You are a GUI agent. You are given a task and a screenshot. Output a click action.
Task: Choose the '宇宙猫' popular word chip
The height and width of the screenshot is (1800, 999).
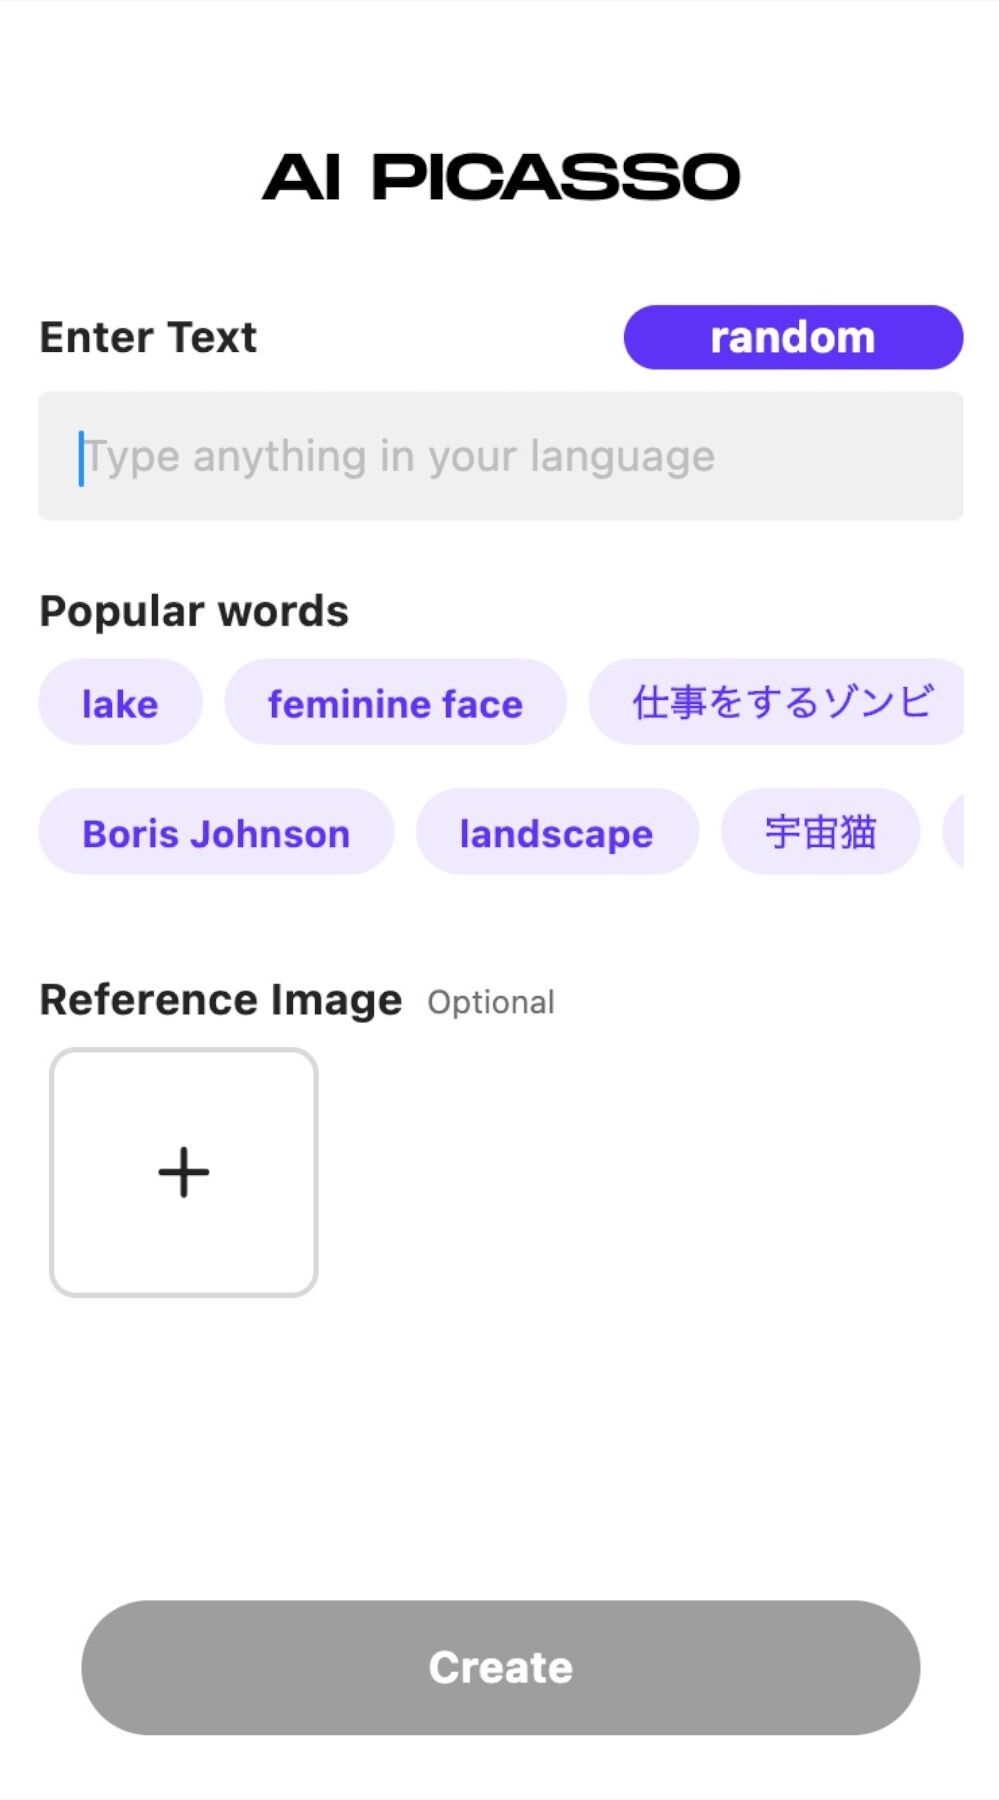click(820, 832)
